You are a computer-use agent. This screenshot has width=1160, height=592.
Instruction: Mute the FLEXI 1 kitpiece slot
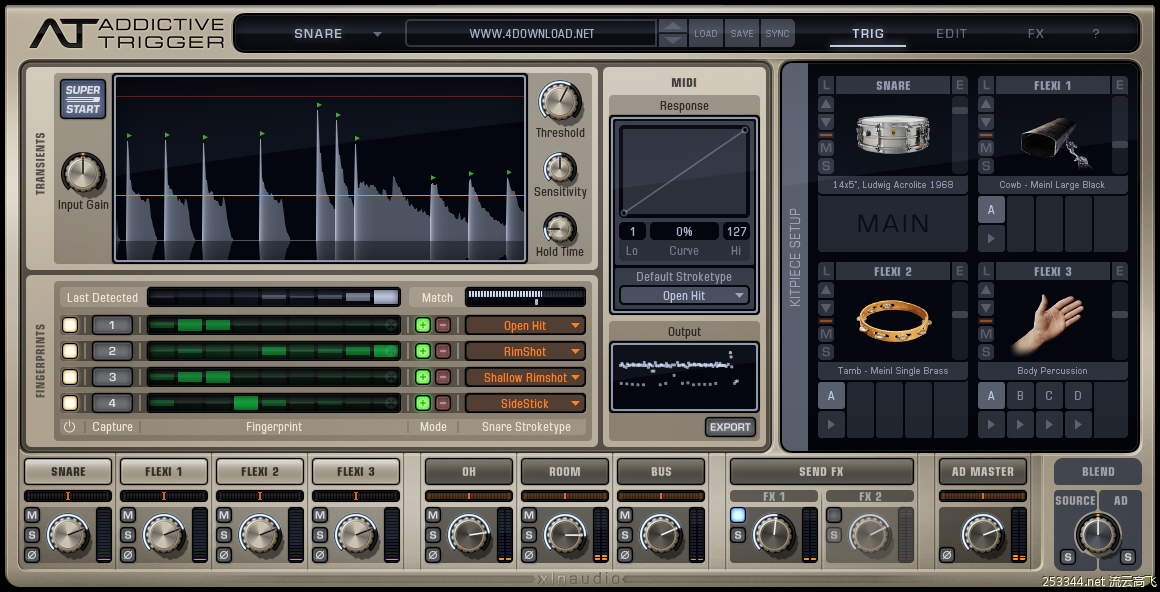(x=985, y=147)
